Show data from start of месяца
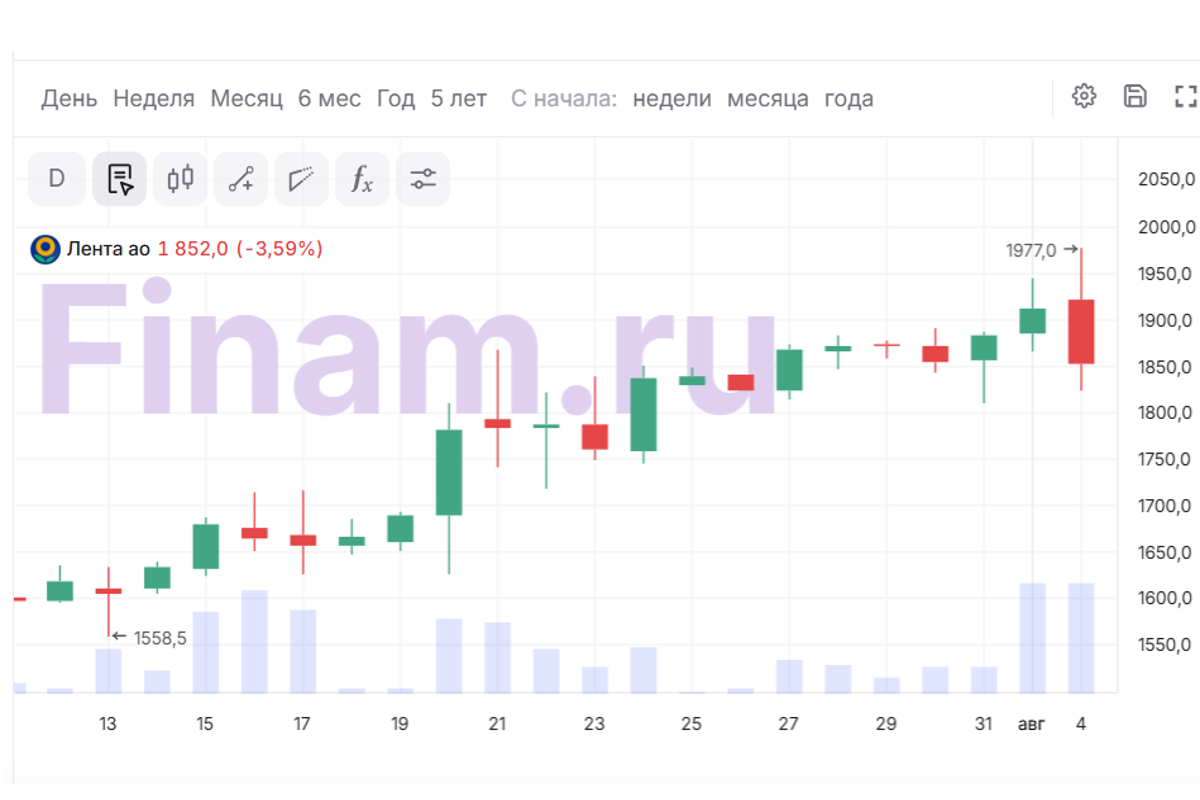 coord(768,99)
